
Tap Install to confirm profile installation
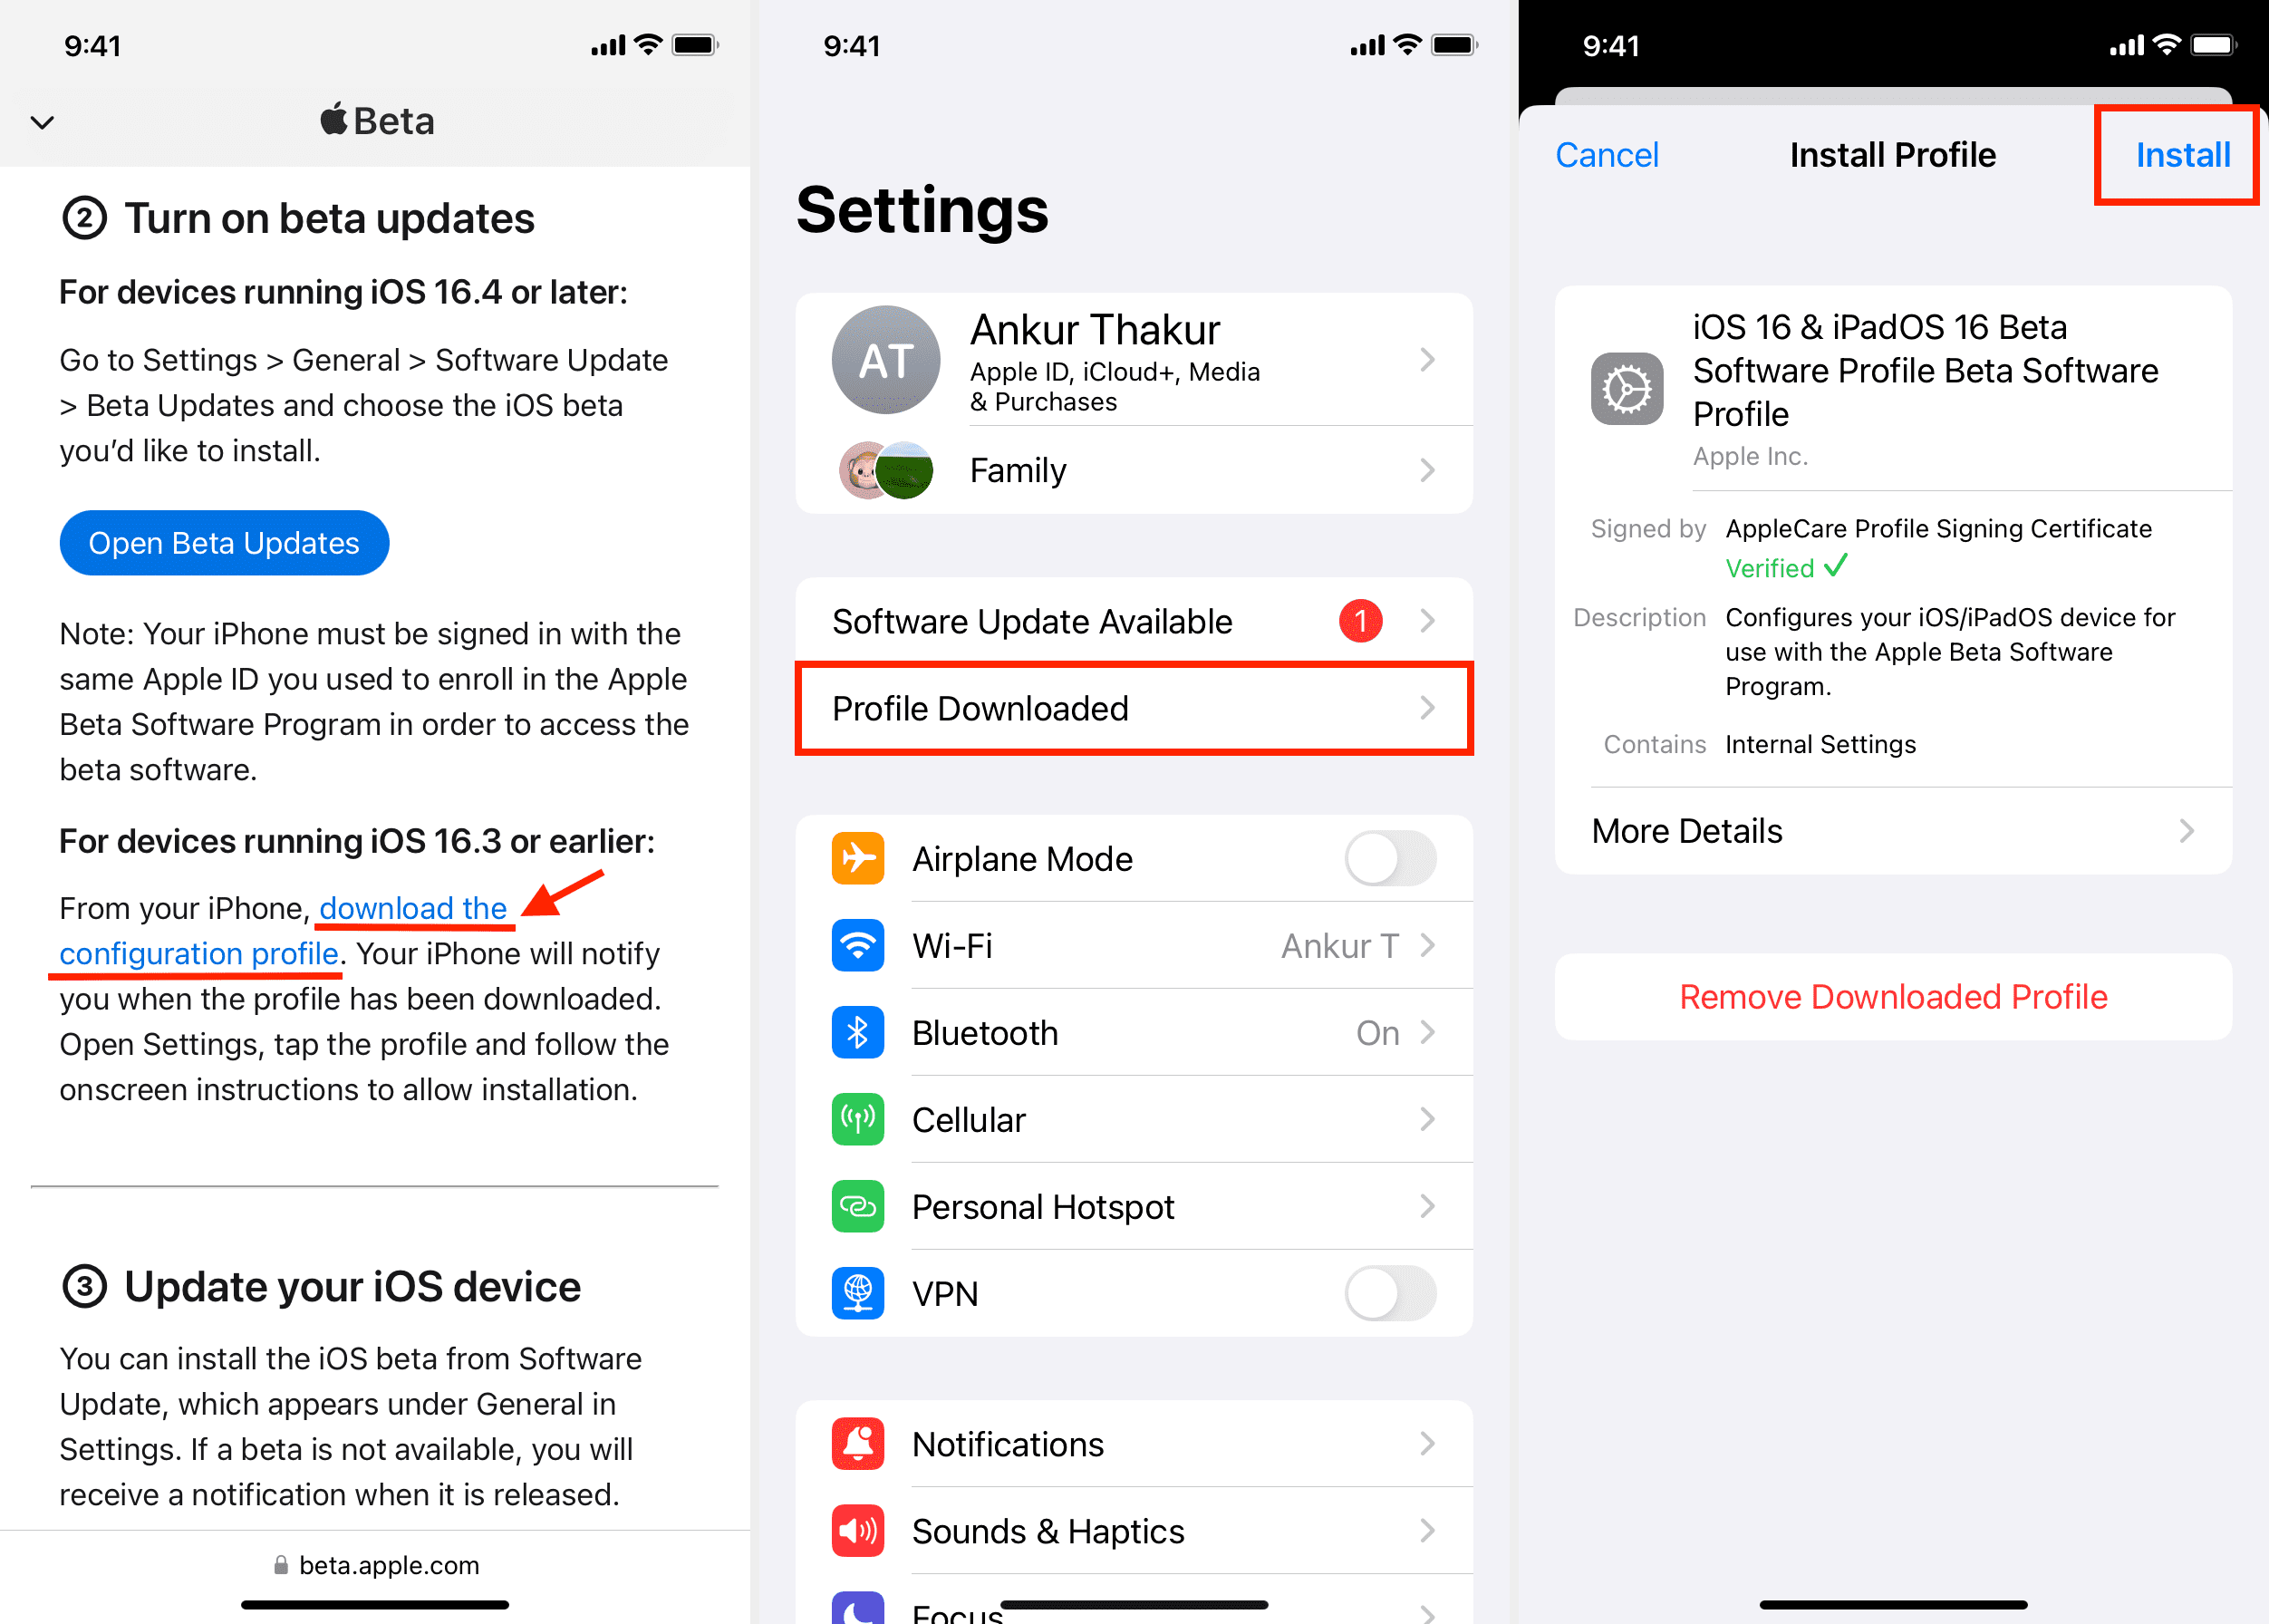click(x=2181, y=153)
